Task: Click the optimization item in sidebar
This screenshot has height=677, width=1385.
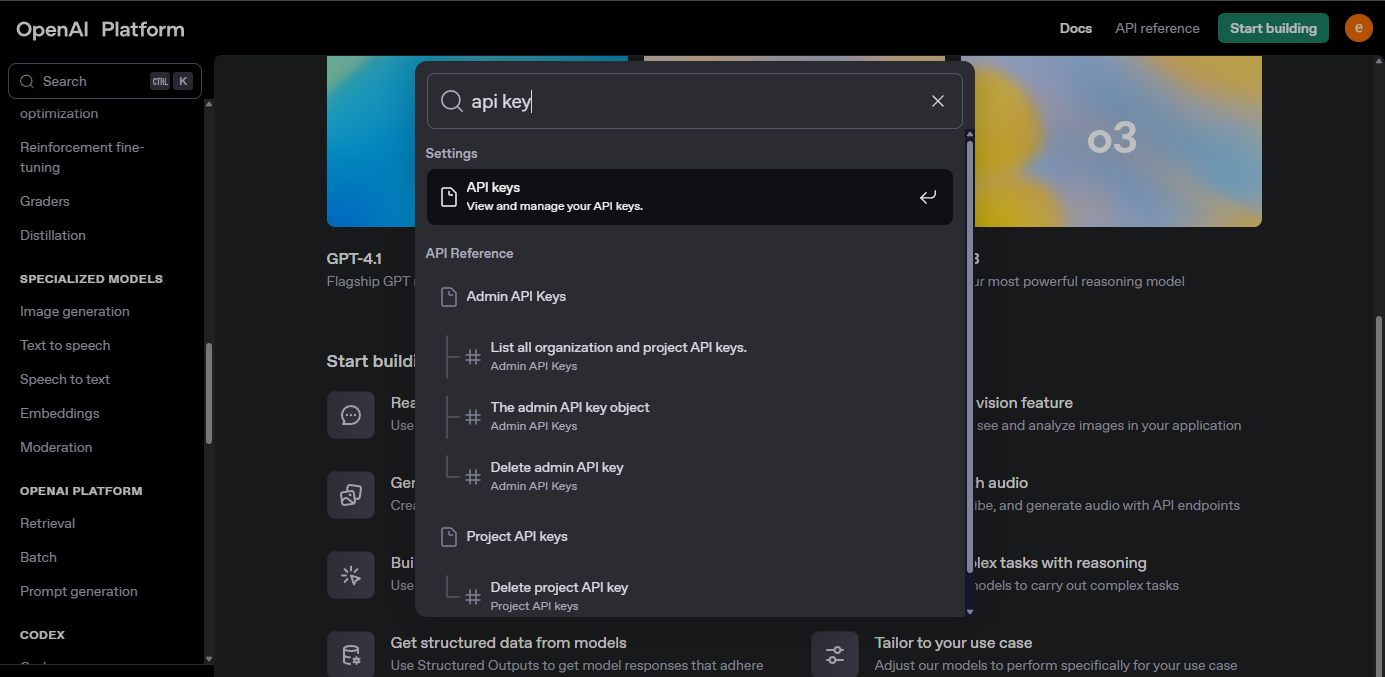Action: click(x=59, y=113)
